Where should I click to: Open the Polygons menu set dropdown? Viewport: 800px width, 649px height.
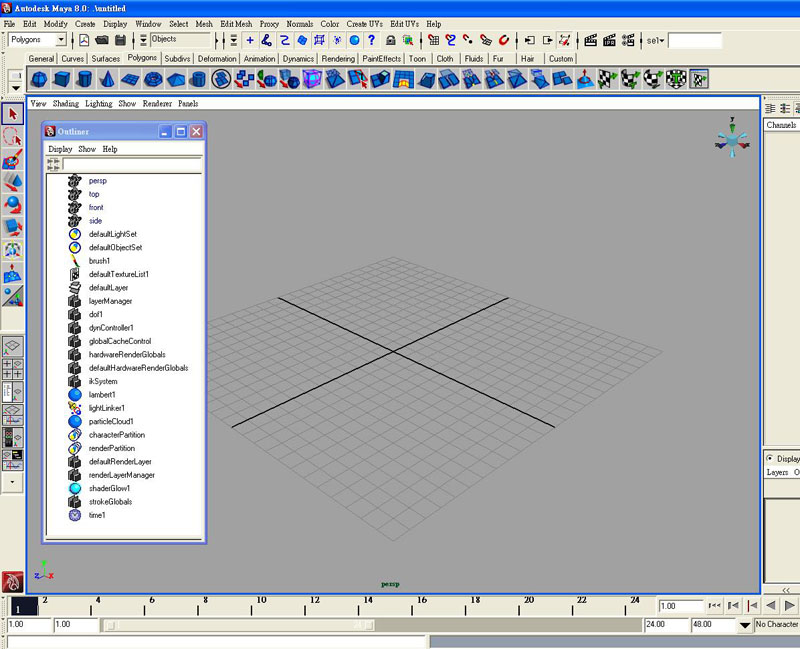(61, 39)
